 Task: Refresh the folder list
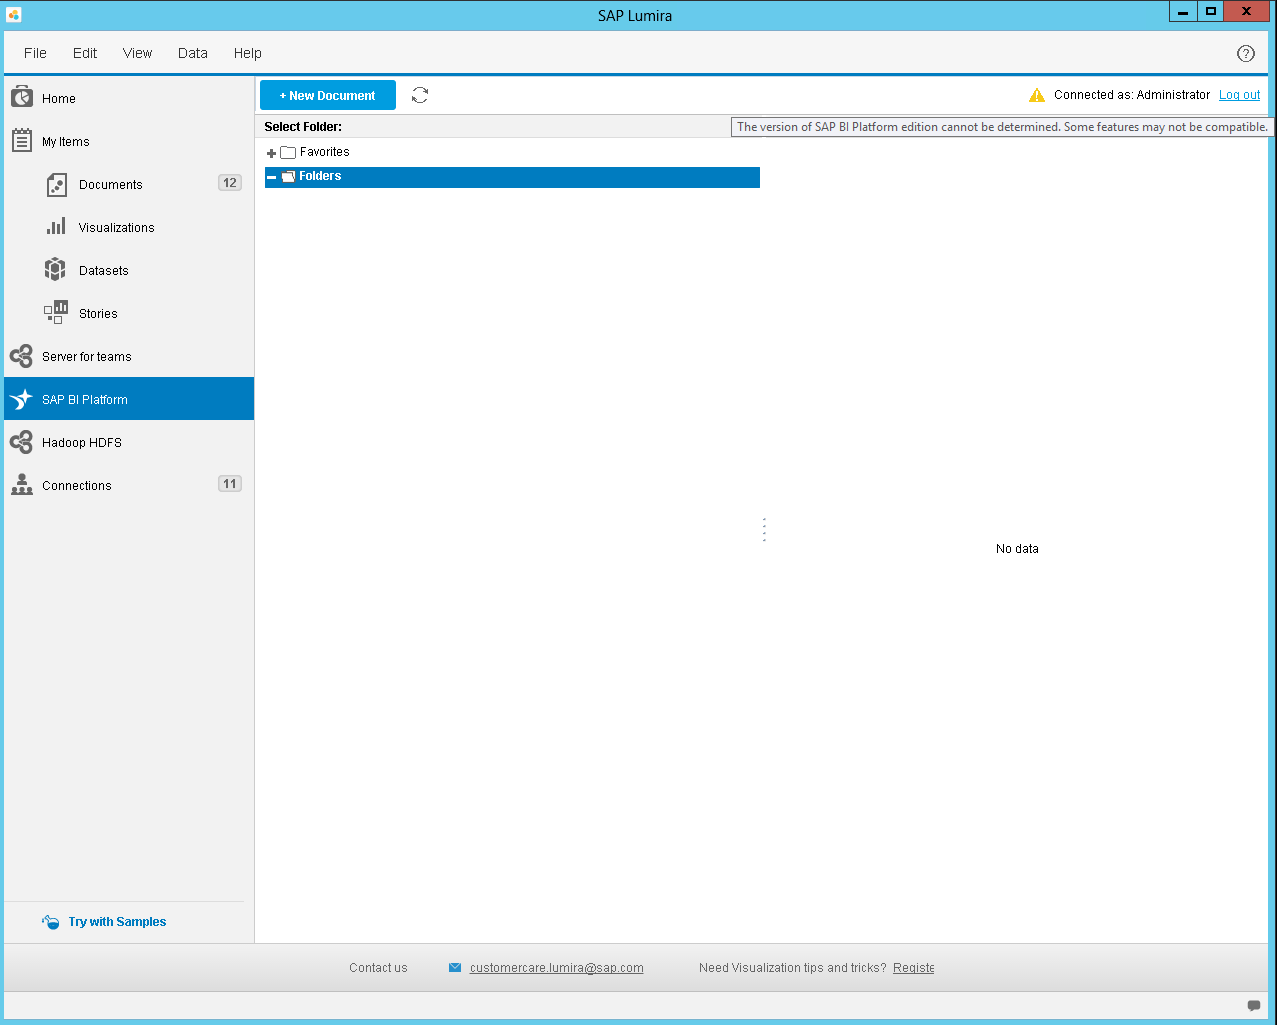(420, 95)
